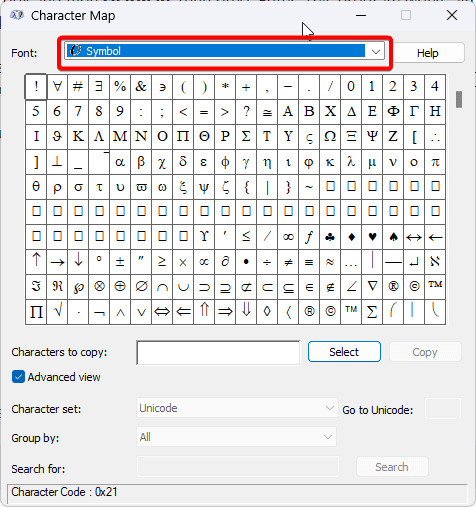Open the Font dropdown showing Symbol
The image size is (476, 507).
(x=225, y=51)
